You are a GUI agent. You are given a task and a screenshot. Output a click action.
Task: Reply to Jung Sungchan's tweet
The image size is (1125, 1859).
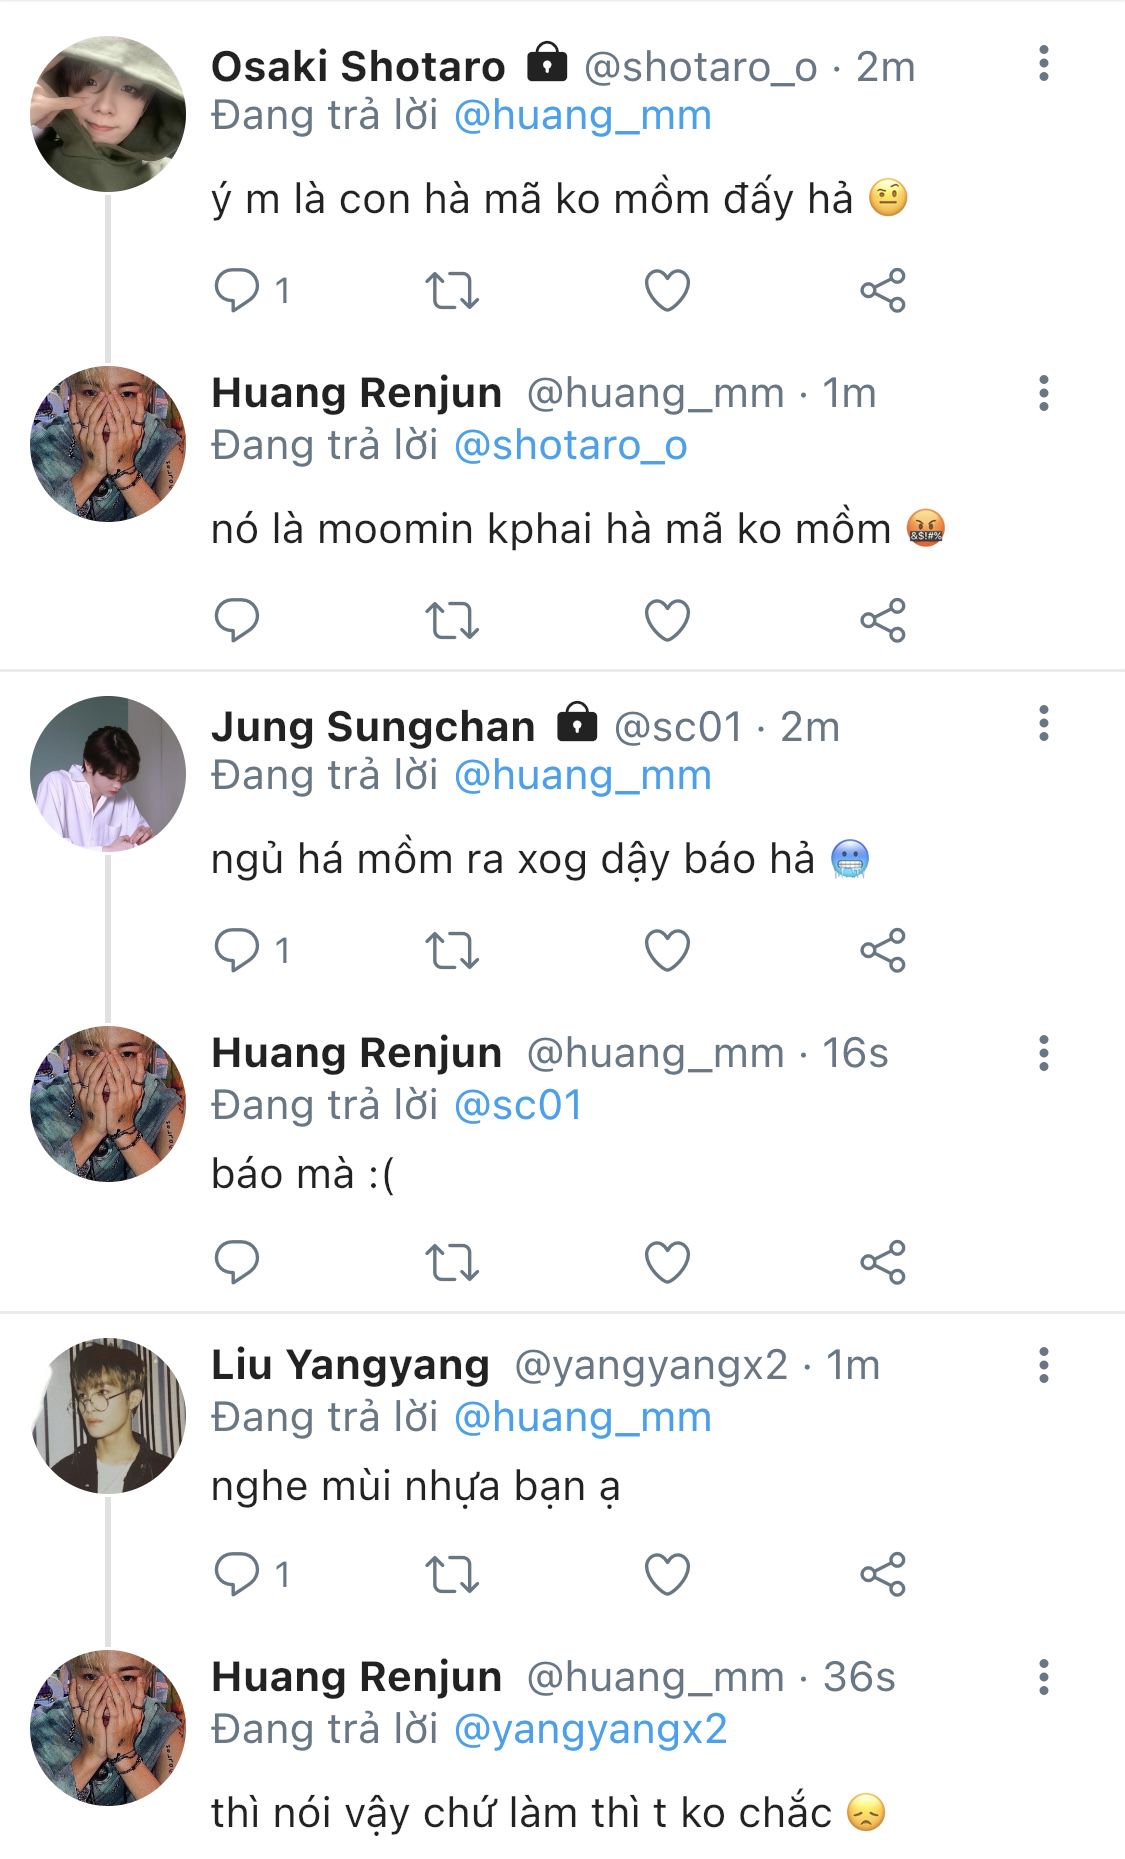click(237, 950)
